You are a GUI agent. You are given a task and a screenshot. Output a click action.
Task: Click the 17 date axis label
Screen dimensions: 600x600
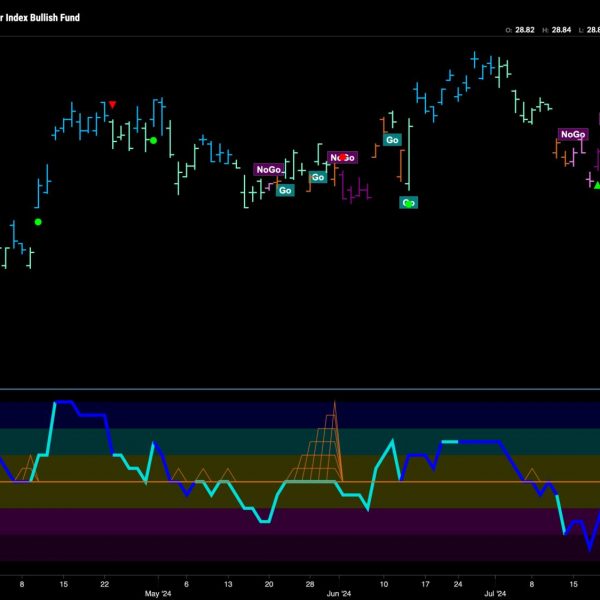(x=425, y=584)
